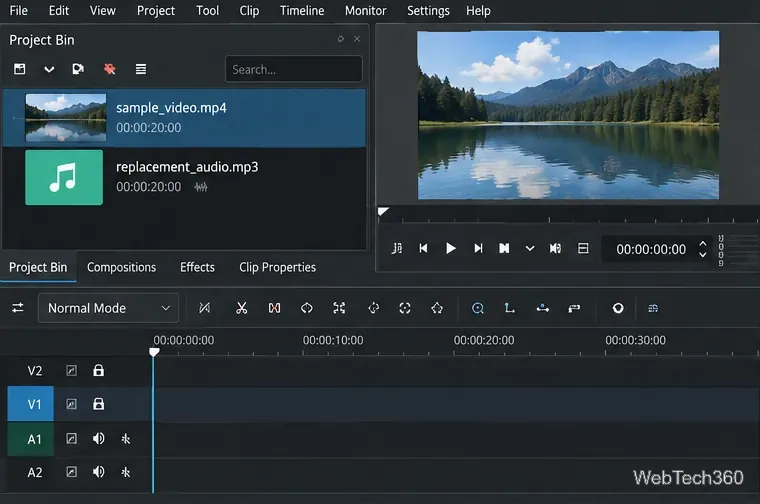Toggle the lock on track V2
This screenshot has height=504, width=760.
(x=98, y=371)
